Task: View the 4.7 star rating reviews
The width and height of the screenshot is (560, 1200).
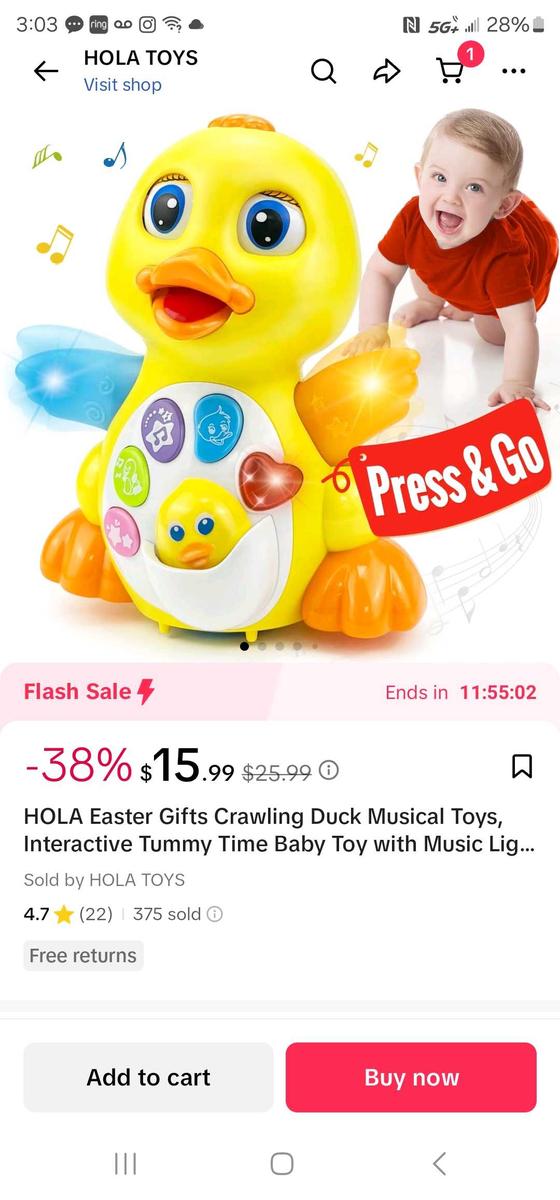Action: (68, 914)
